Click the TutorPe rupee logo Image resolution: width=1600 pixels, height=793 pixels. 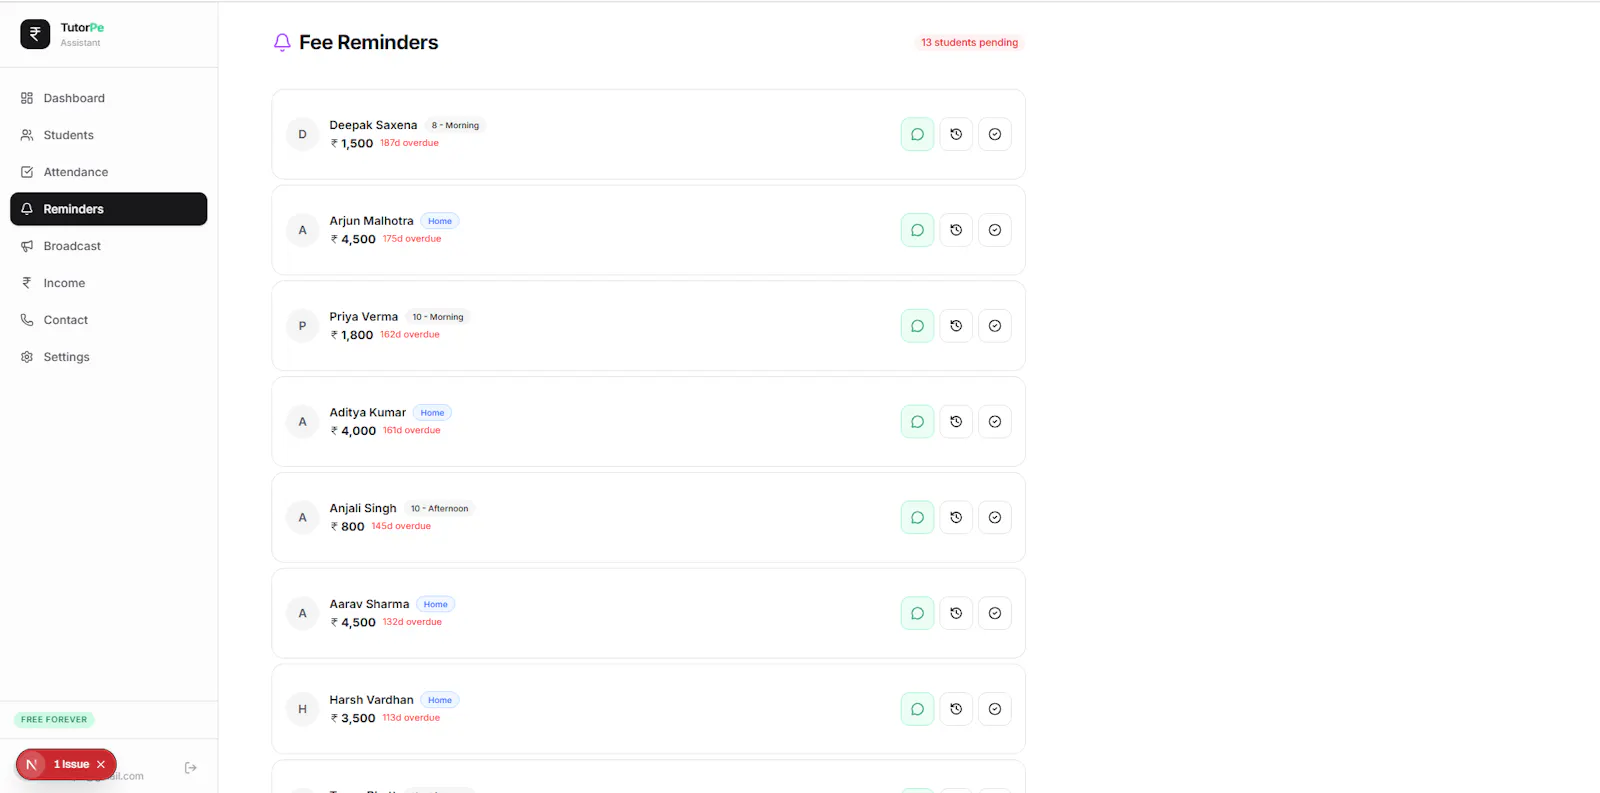pos(35,34)
